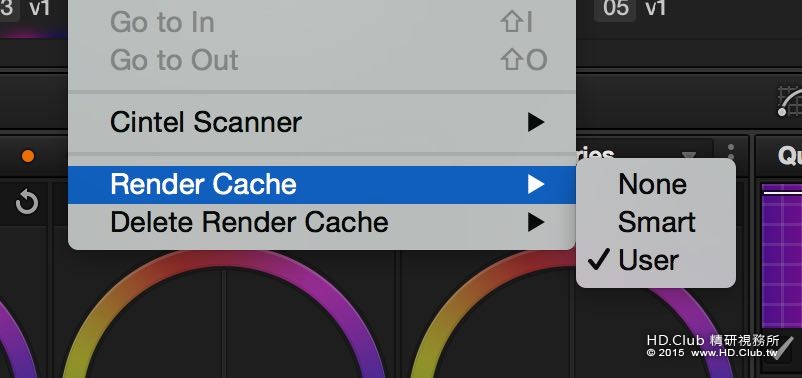
Task: Click the Go to In menu entry
Action: pyautogui.click(x=322, y=23)
